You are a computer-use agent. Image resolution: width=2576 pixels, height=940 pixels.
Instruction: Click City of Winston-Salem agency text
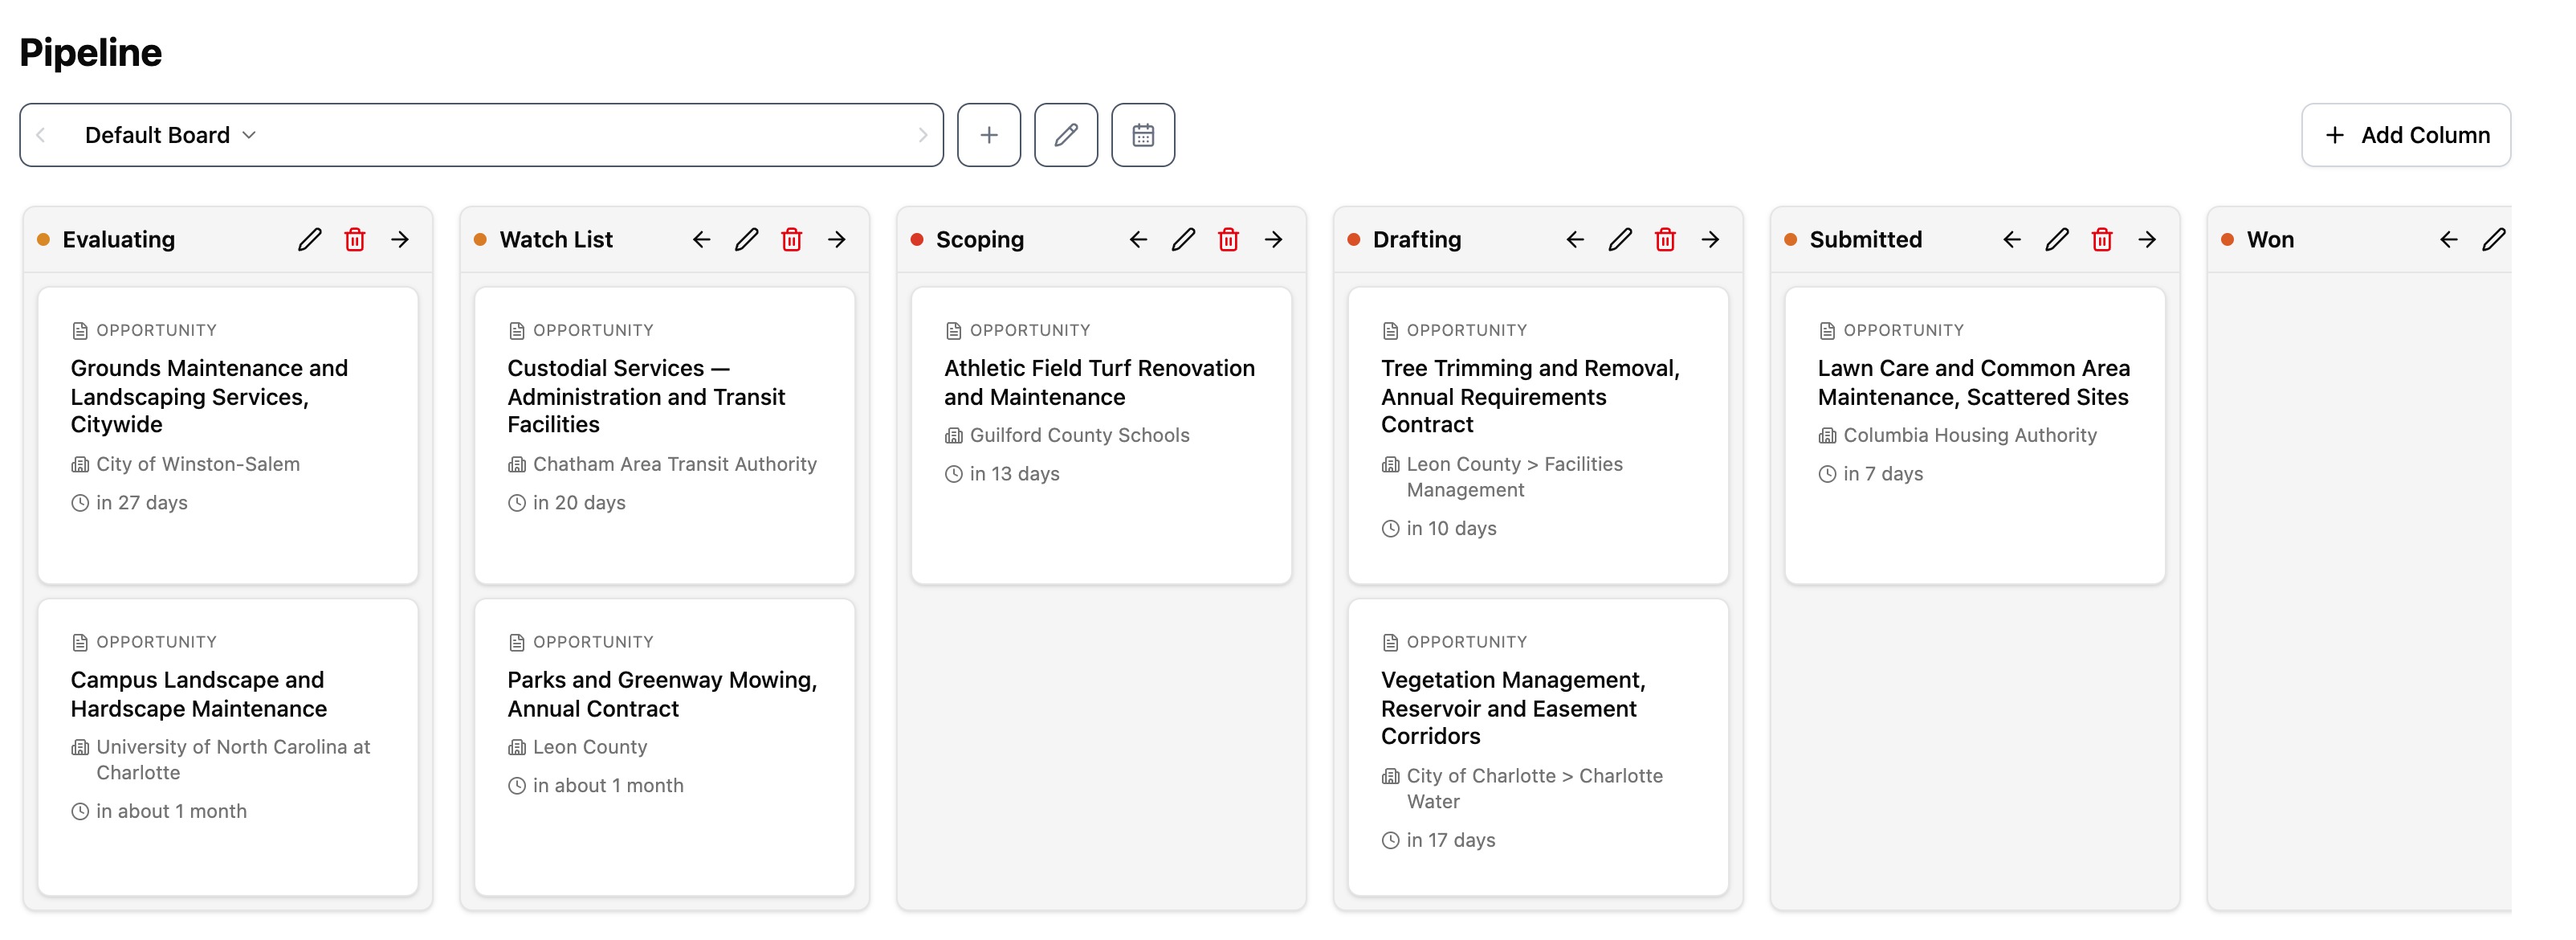coord(198,464)
